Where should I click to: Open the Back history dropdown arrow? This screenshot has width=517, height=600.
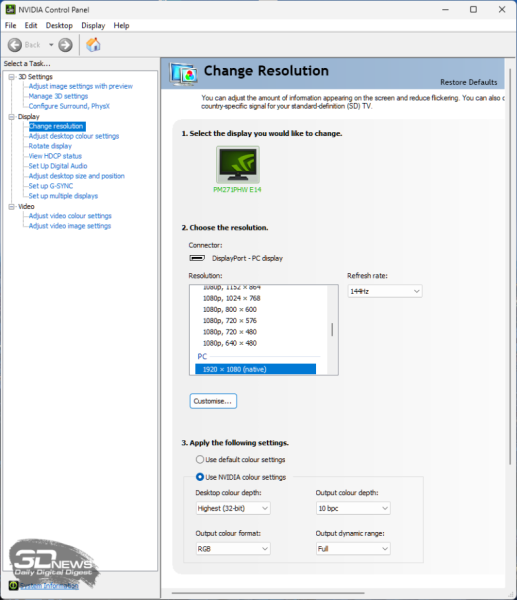[51, 45]
